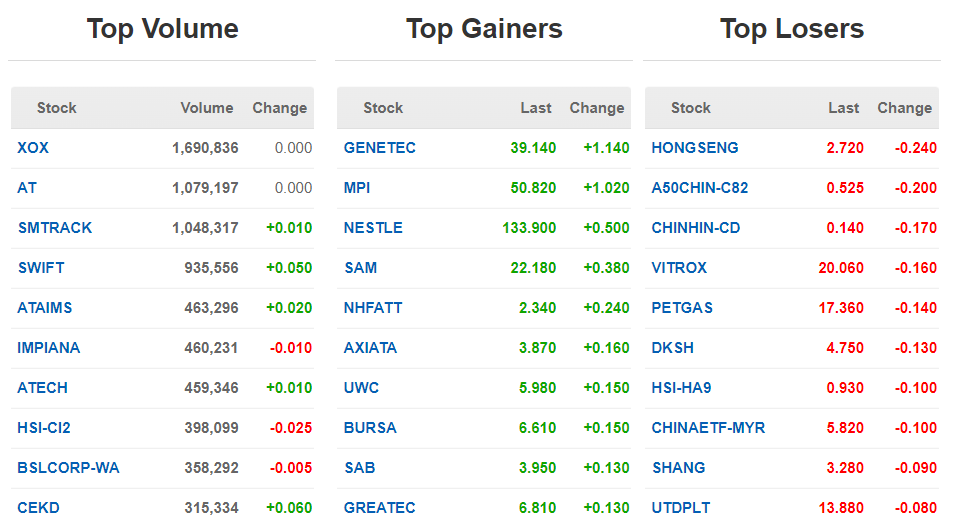The width and height of the screenshot is (954, 526).
Task: Open GREATEC stock link
Action: 380,508
